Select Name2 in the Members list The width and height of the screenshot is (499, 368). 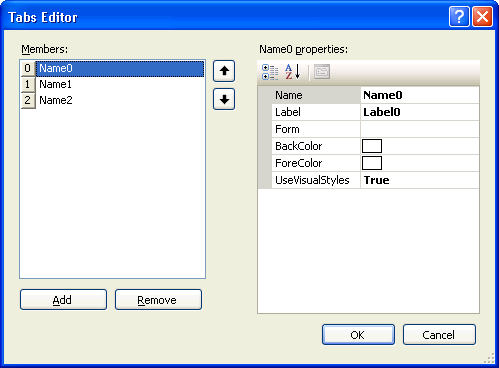pyautogui.click(x=120, y=100)
